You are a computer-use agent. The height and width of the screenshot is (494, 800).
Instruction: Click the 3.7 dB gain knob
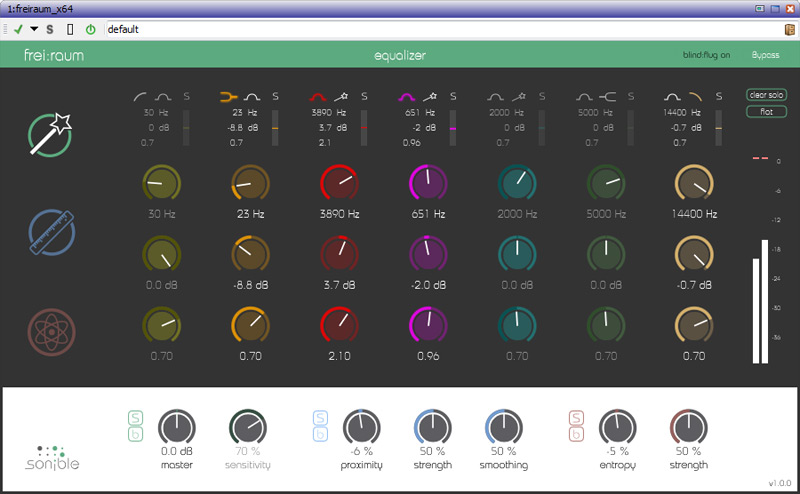(x=339, y=254)
